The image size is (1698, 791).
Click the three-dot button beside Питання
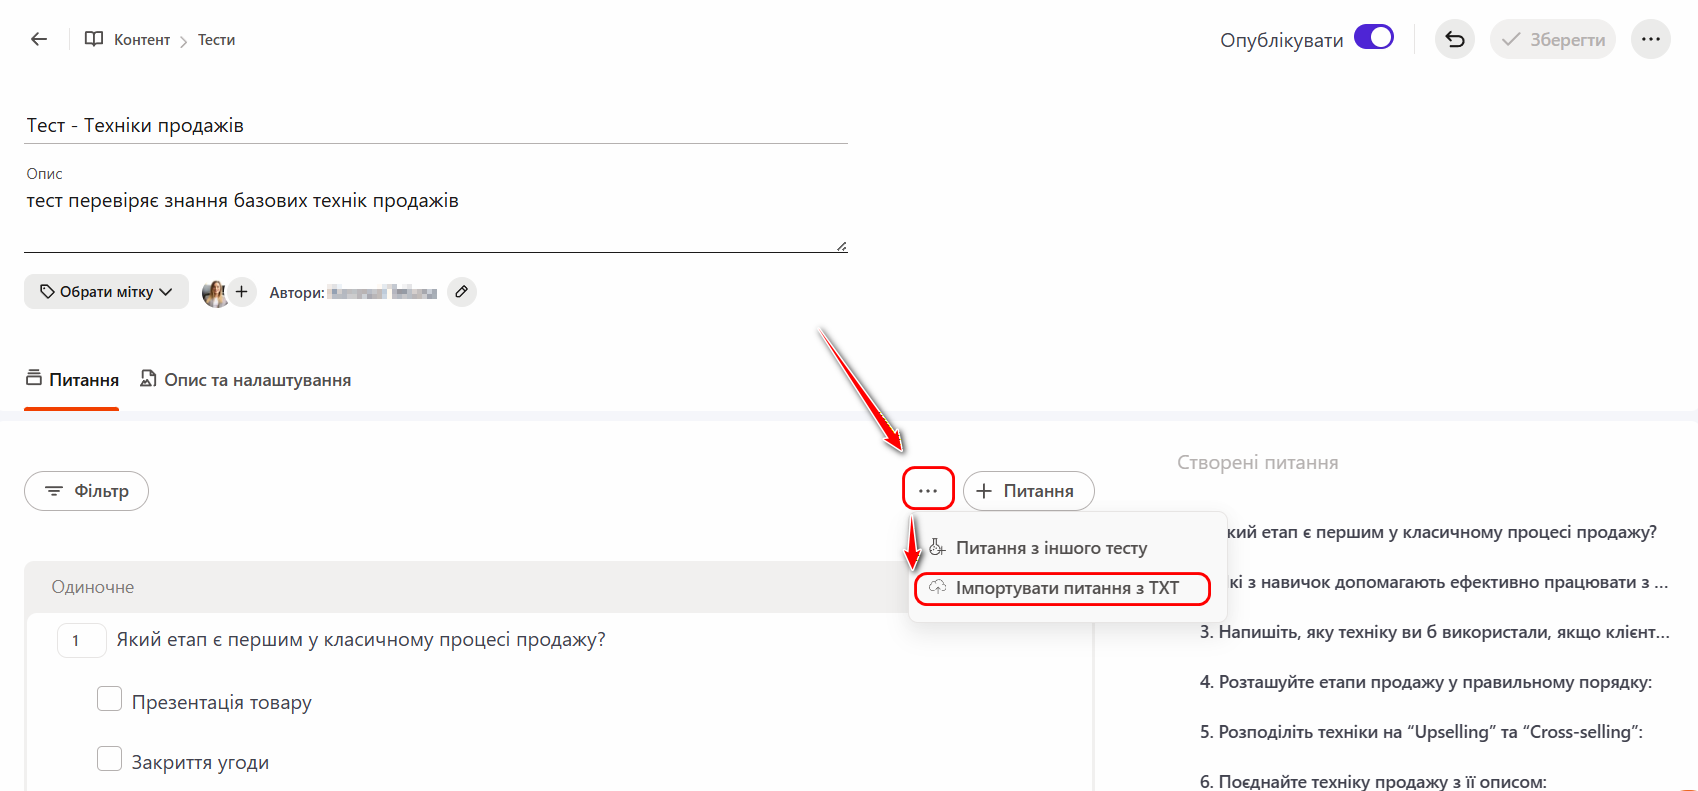(x=928, y=490)
